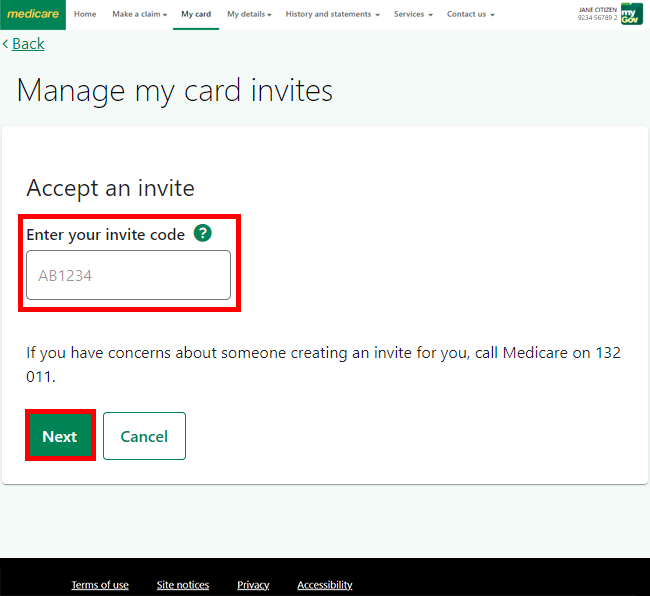Expand the Services dropdown
This screenshot has width=650, height=596.
click(x=413, y=15)
